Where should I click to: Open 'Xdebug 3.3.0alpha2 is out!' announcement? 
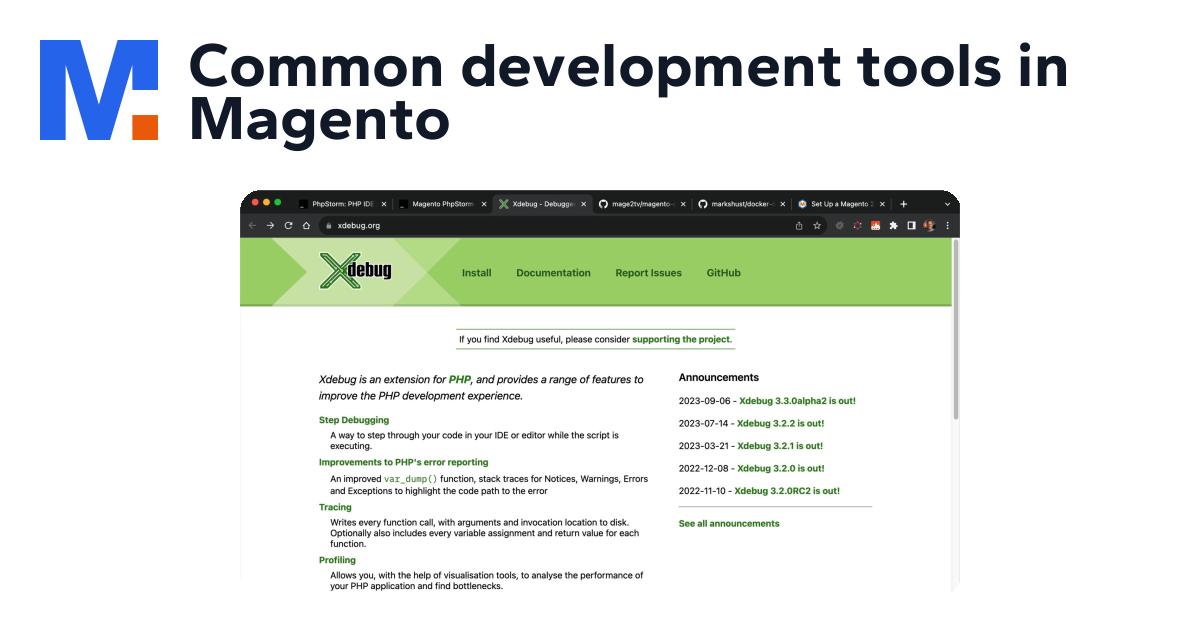pyautogui.click(x=797, y=401)
